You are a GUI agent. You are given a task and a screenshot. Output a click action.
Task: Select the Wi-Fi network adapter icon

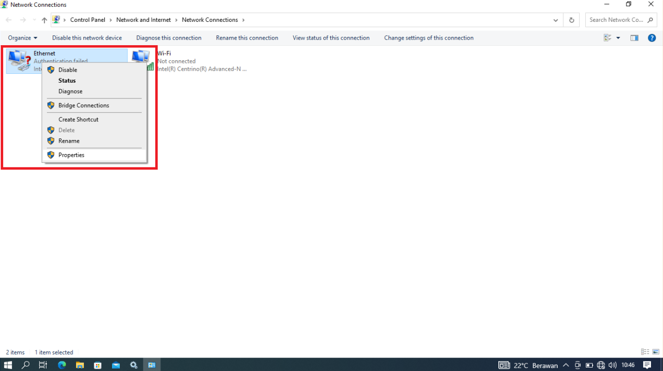tap(141, 59)
